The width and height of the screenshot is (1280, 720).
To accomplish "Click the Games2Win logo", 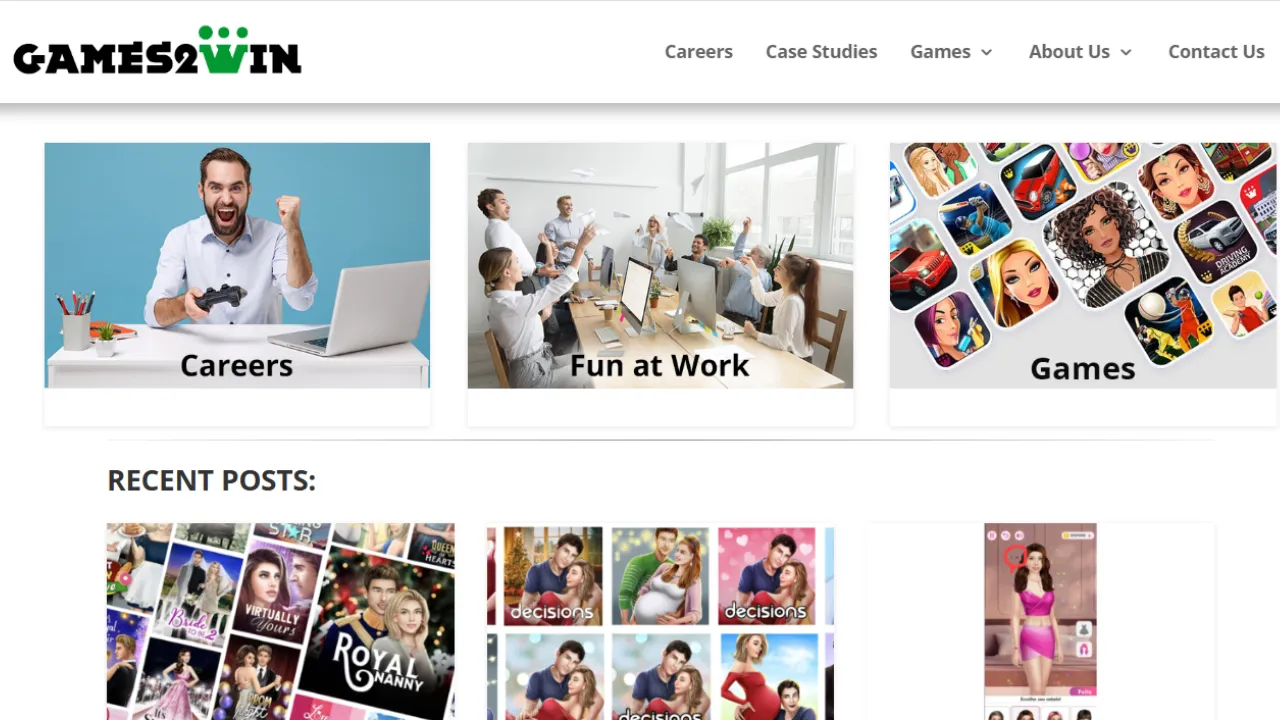I will (157, 51).
